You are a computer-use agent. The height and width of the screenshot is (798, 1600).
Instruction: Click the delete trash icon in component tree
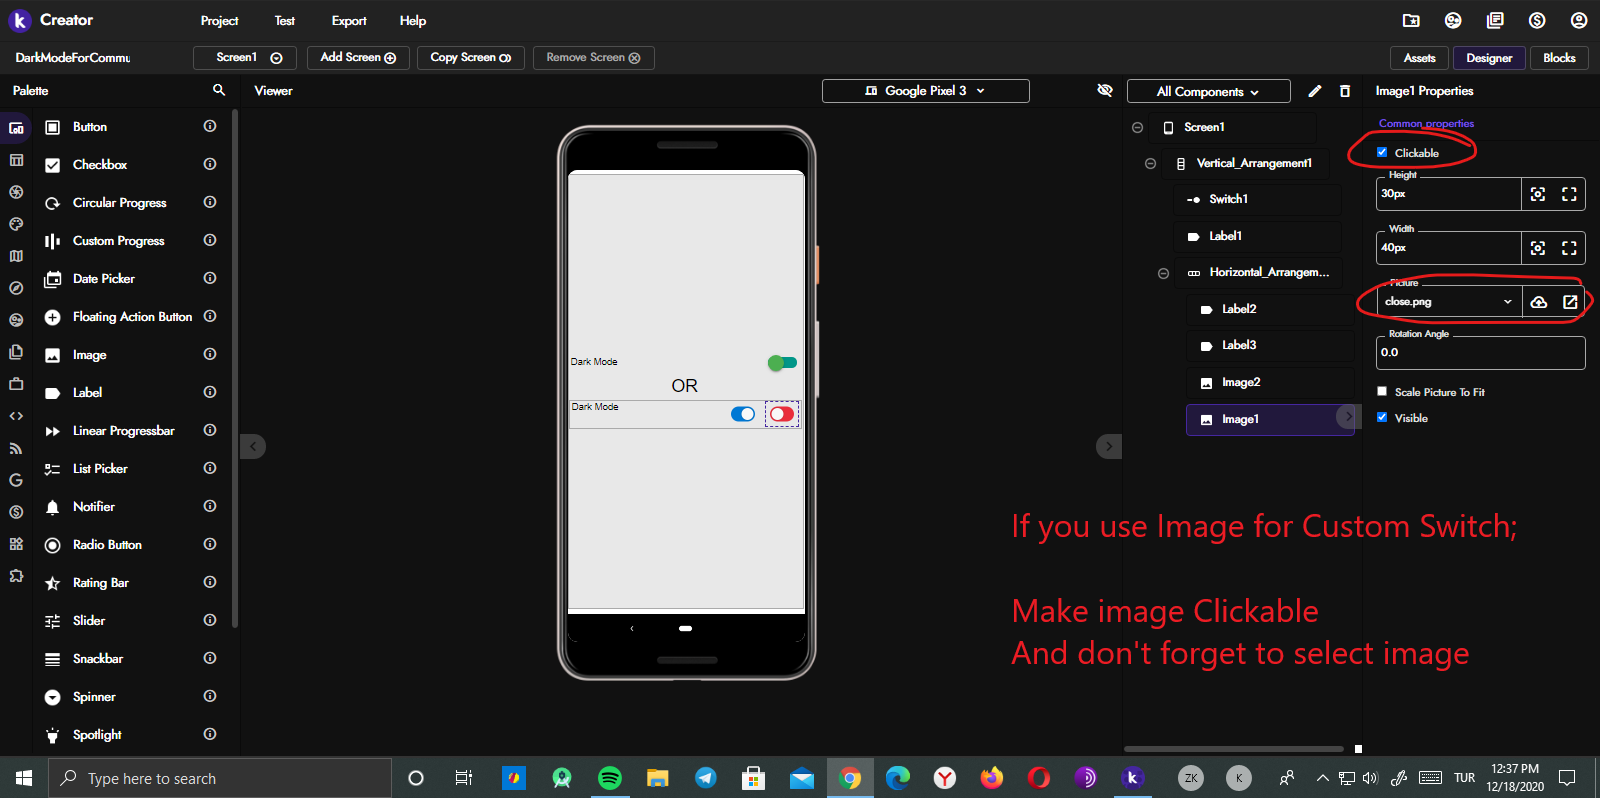(x=1345, y=91)
